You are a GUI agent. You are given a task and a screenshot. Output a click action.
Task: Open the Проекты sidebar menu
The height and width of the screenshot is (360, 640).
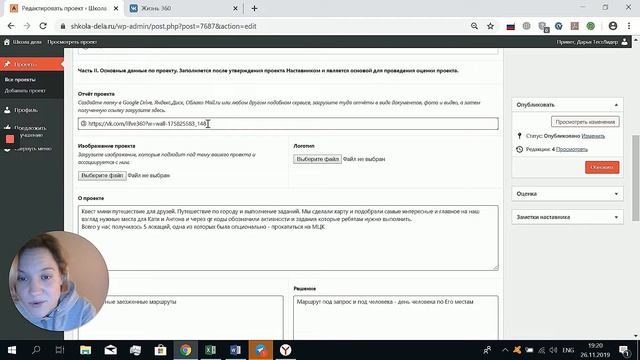[x=32, y=64]
